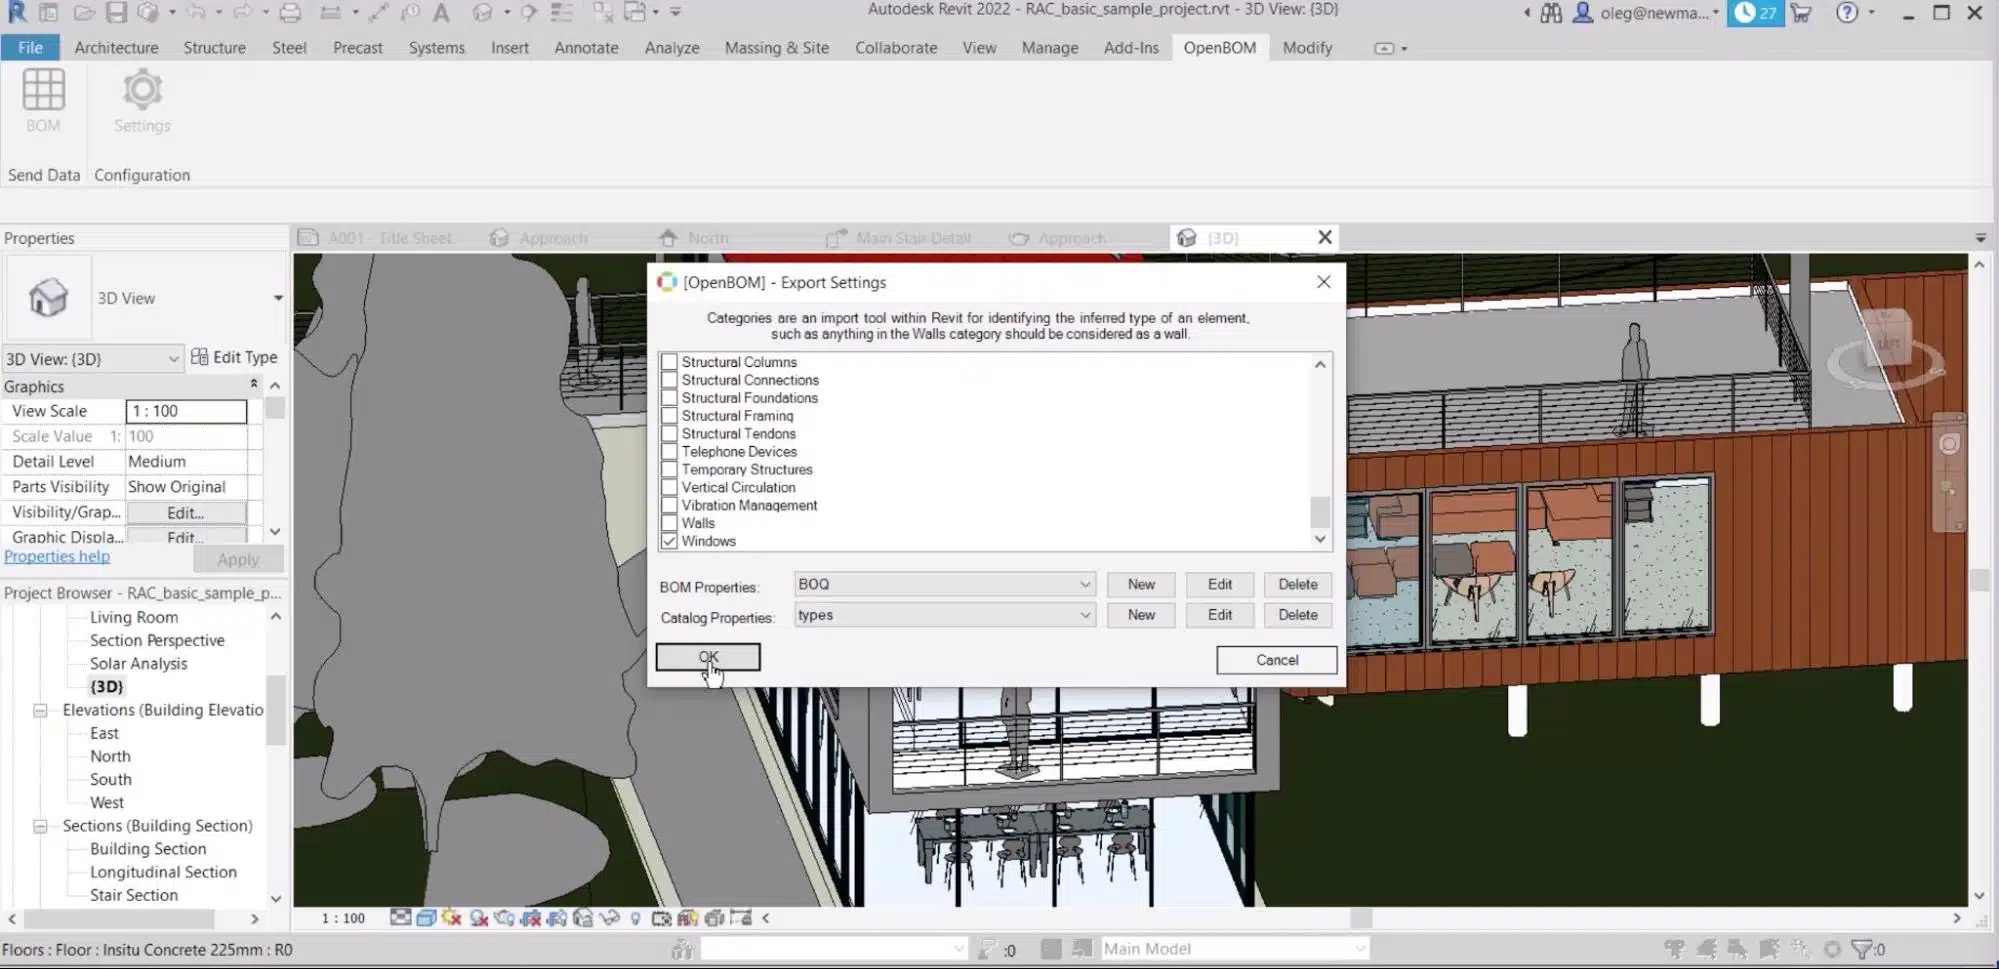The height and width of the screenshot is (969, 1999).
Task: Open the Catalog Properties dropdown
Action: (945, 615)
